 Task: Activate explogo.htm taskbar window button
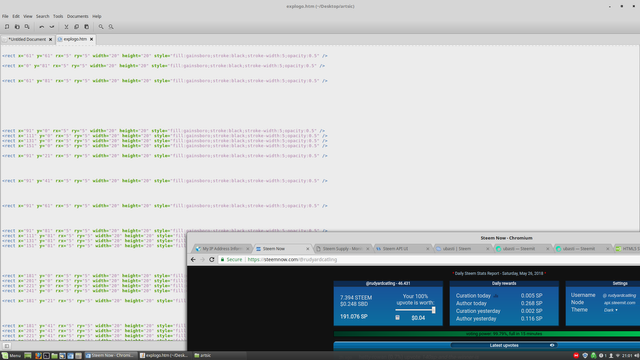click(164, 356)
